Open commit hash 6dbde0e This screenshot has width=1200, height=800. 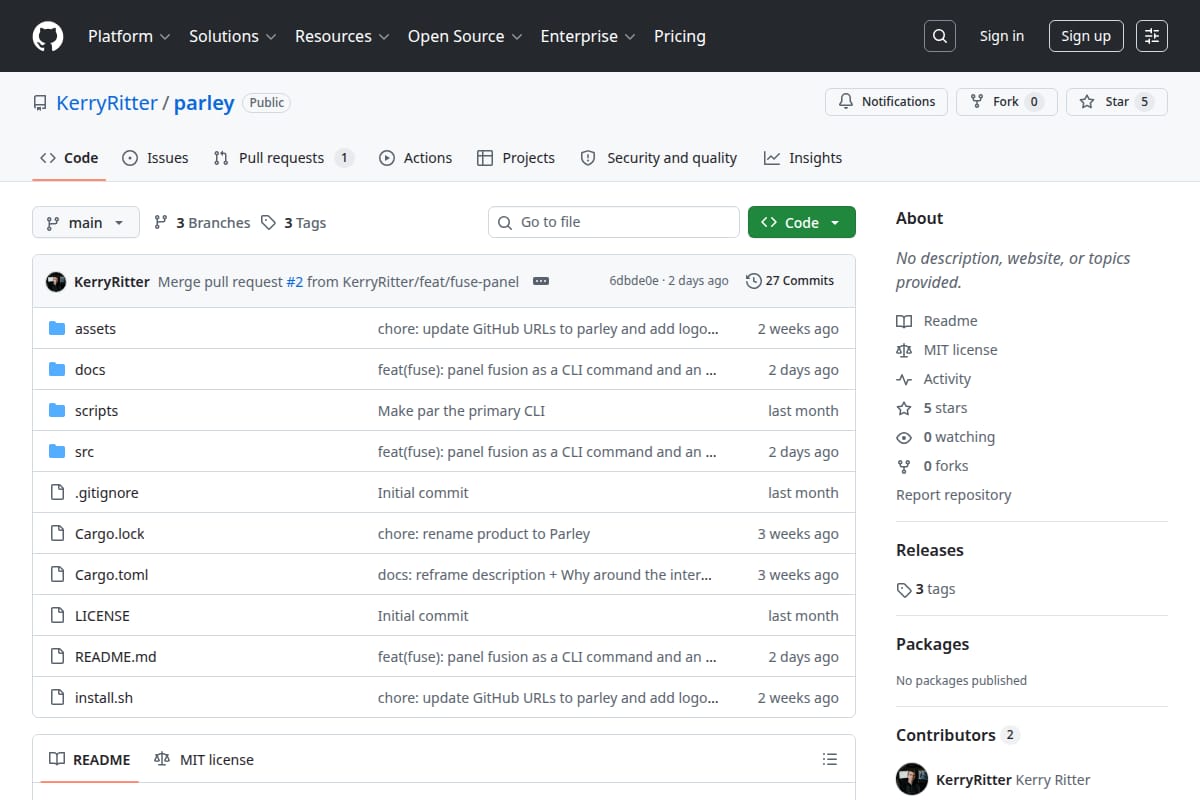coord(634,281)
